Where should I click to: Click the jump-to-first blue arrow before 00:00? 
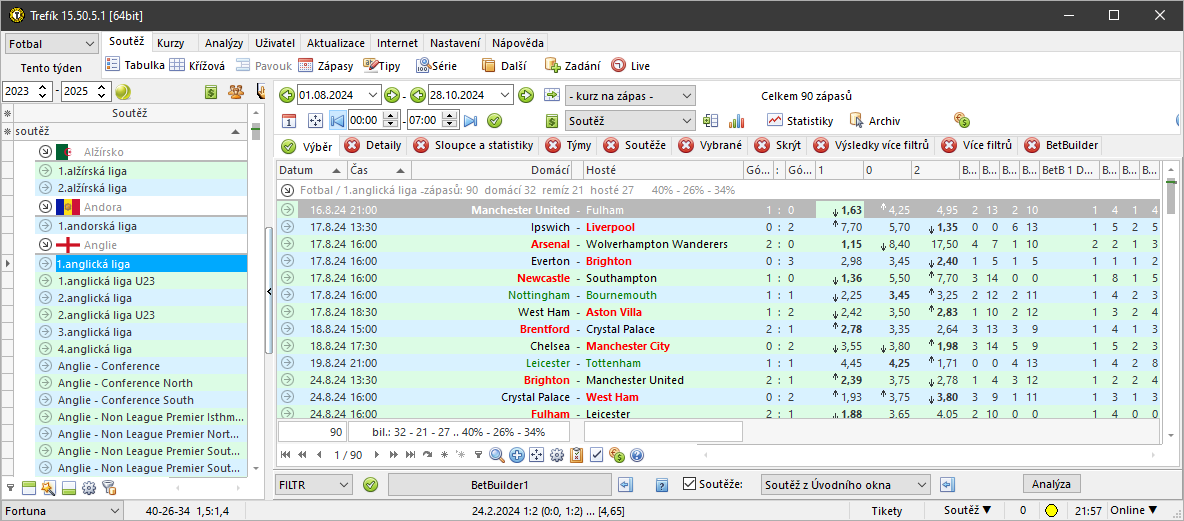[x=338, y=120]
